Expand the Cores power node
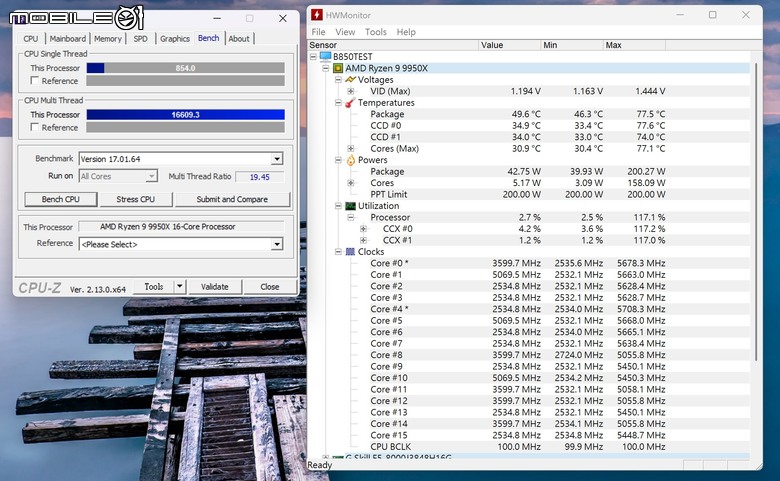Screen dimensions: 780x481 [x=351, y=183]
